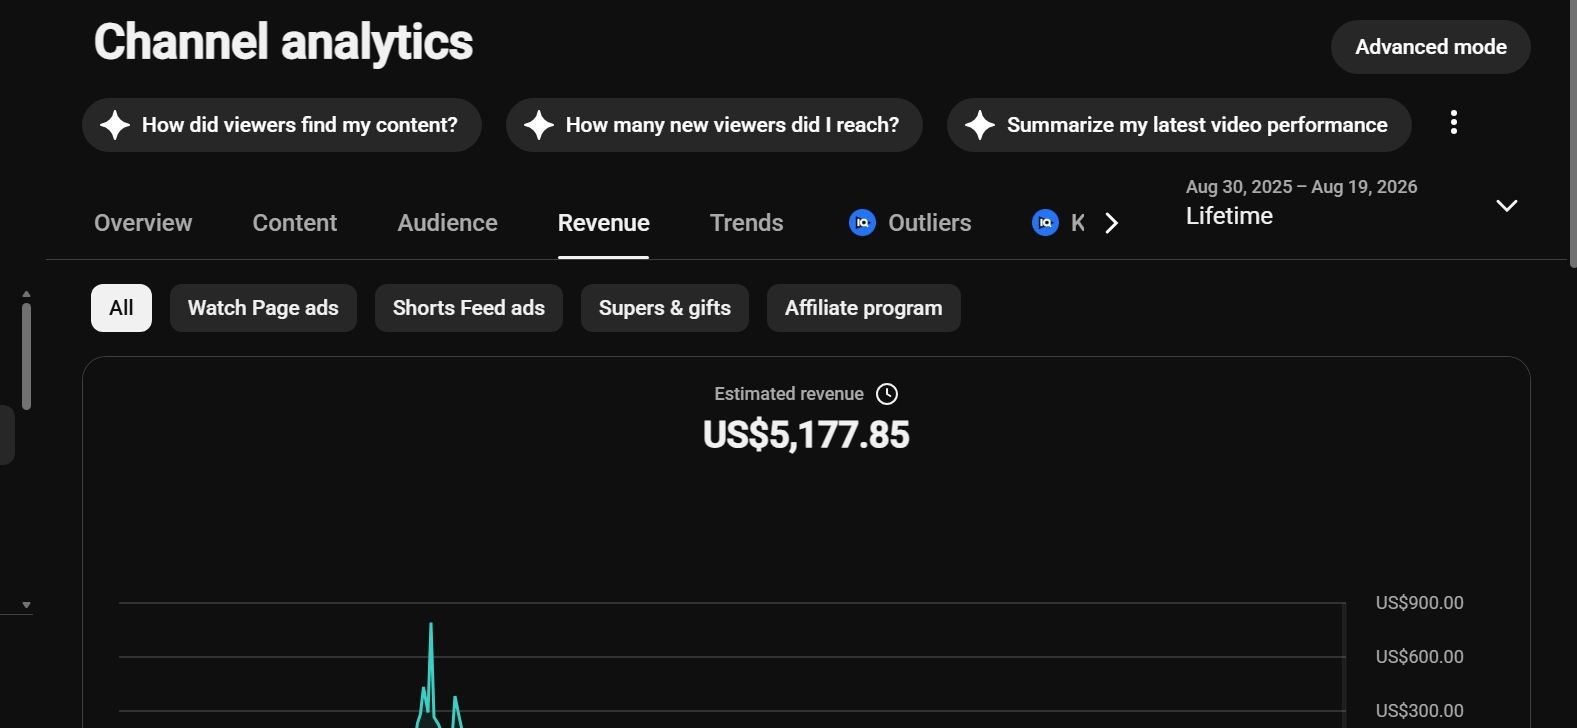Select the All revenue filter chip
The image size is (1577, 728).
[x=121, y=308]
